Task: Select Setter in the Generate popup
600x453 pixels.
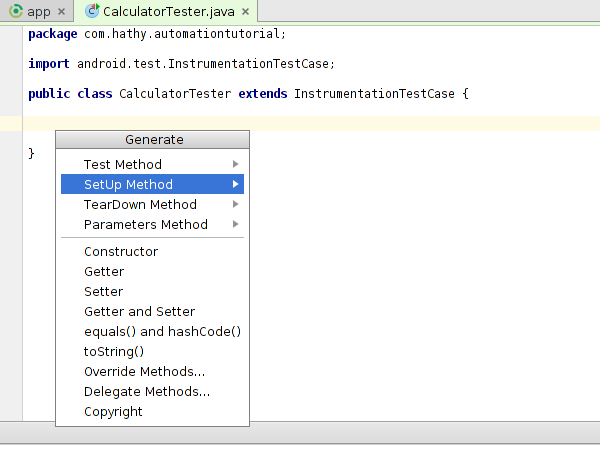Action: 104,291
